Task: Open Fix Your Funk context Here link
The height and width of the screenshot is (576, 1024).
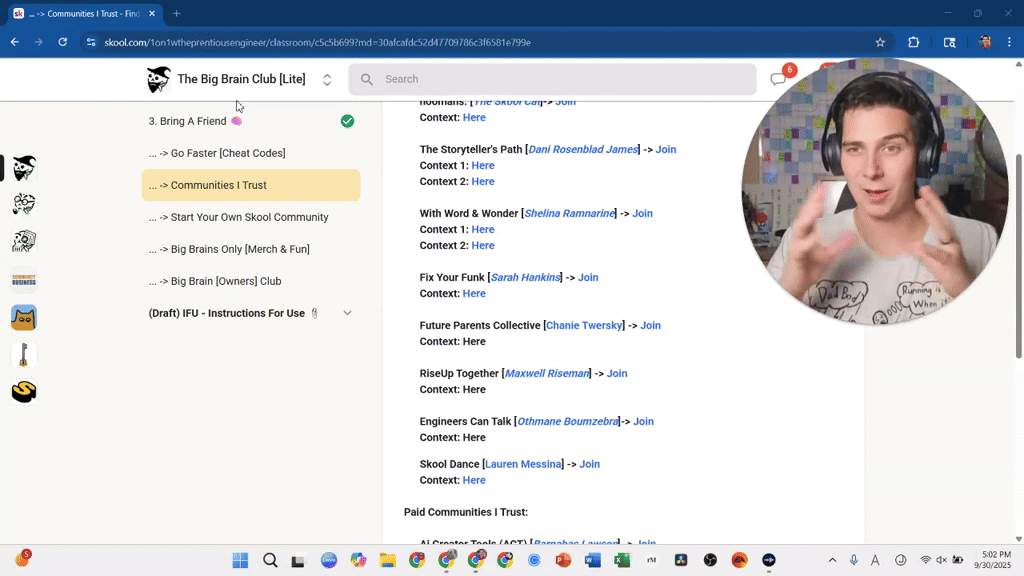Action: coord(474,293)
